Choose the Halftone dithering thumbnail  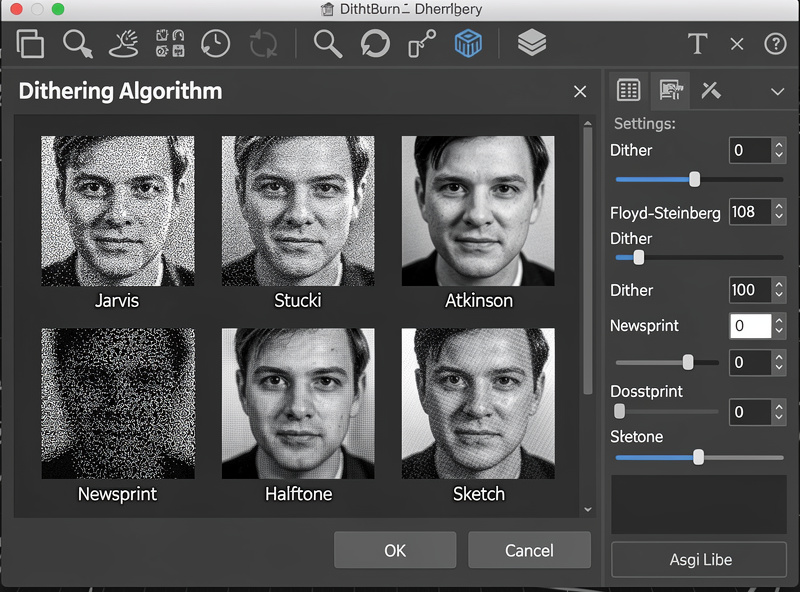point(298,403)
